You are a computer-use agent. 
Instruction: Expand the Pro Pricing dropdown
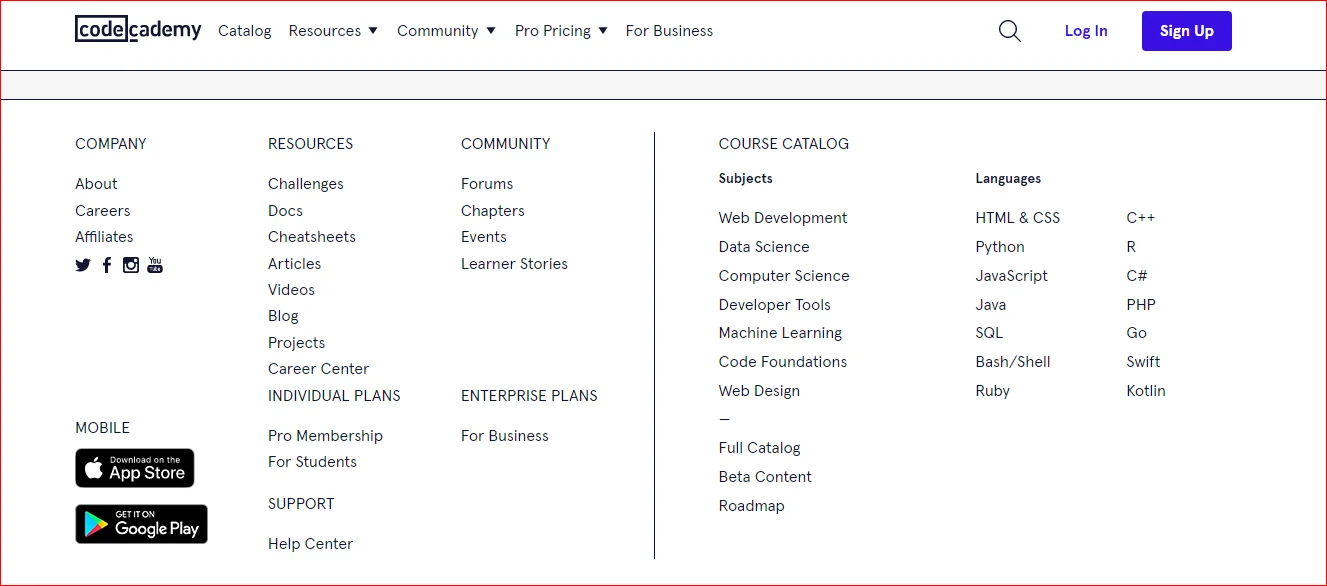pos(561,31)
